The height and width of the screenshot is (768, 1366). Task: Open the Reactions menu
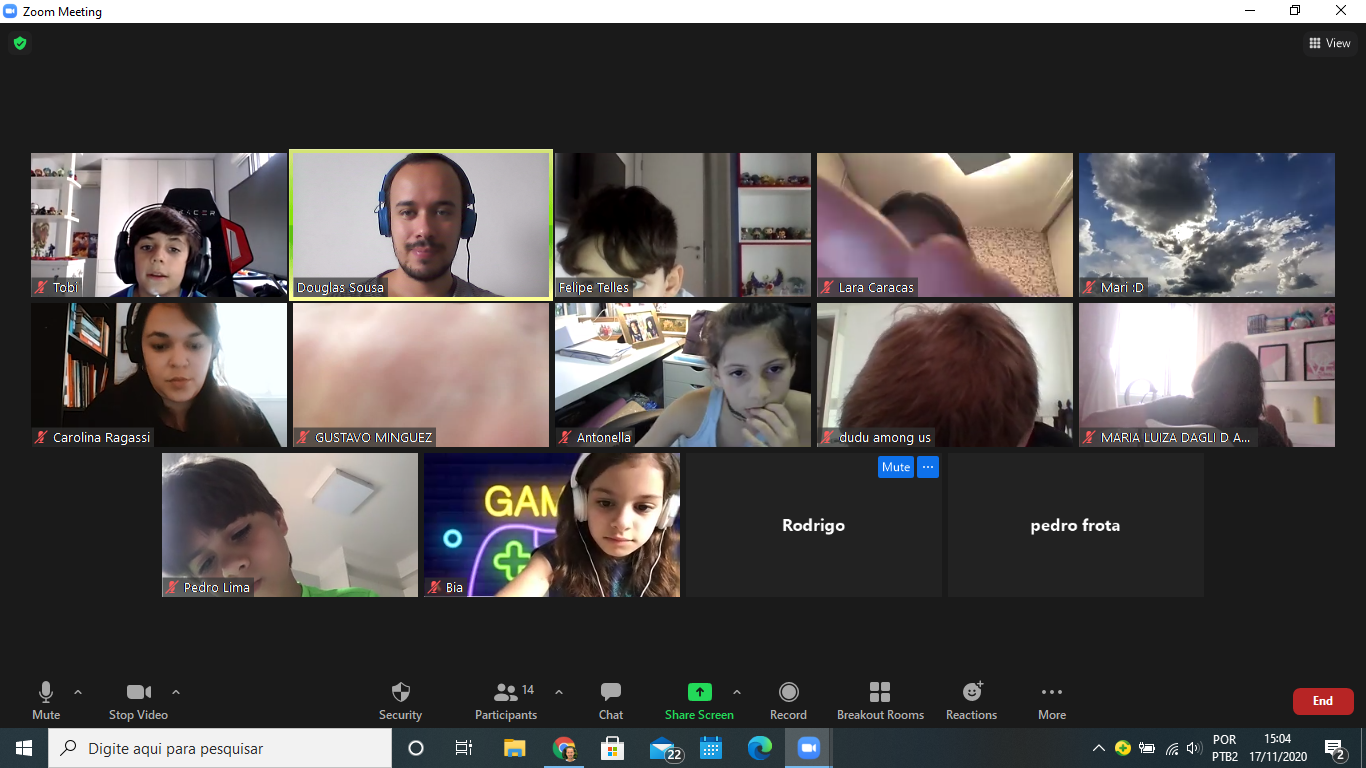(x=972, y=700)
